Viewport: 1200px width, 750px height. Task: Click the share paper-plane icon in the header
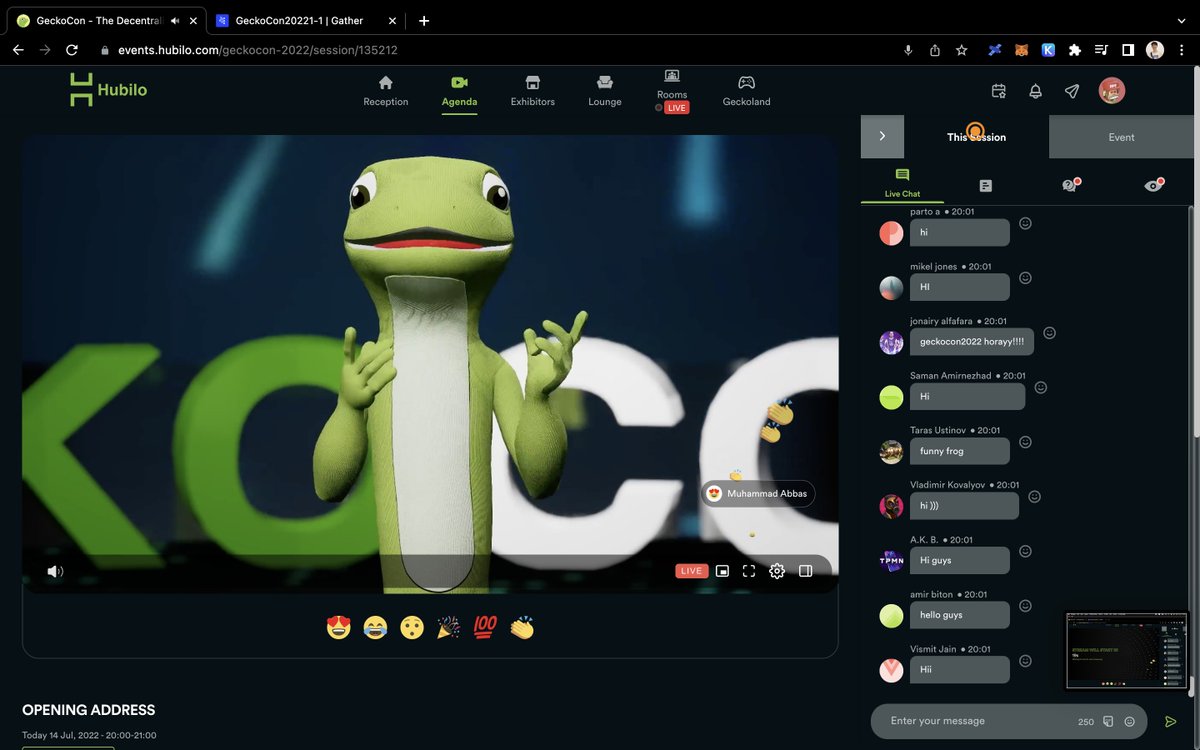point(1071,91)
